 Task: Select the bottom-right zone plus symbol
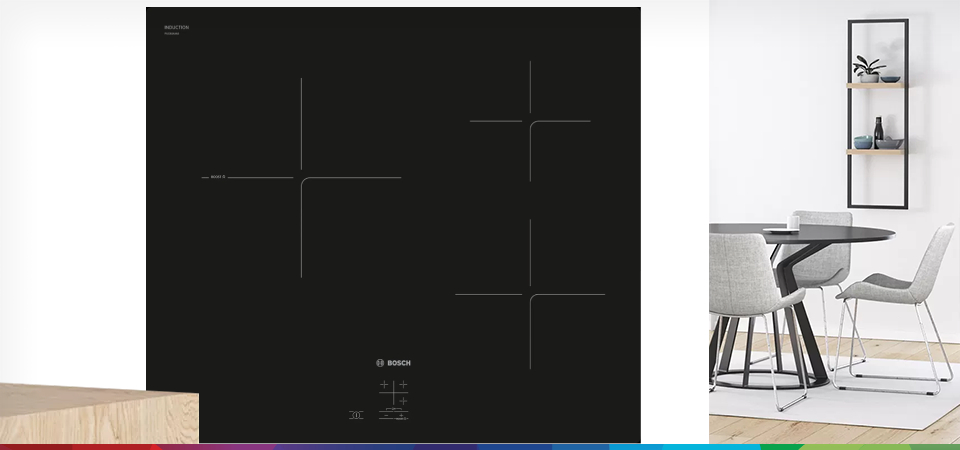[403, 400]
